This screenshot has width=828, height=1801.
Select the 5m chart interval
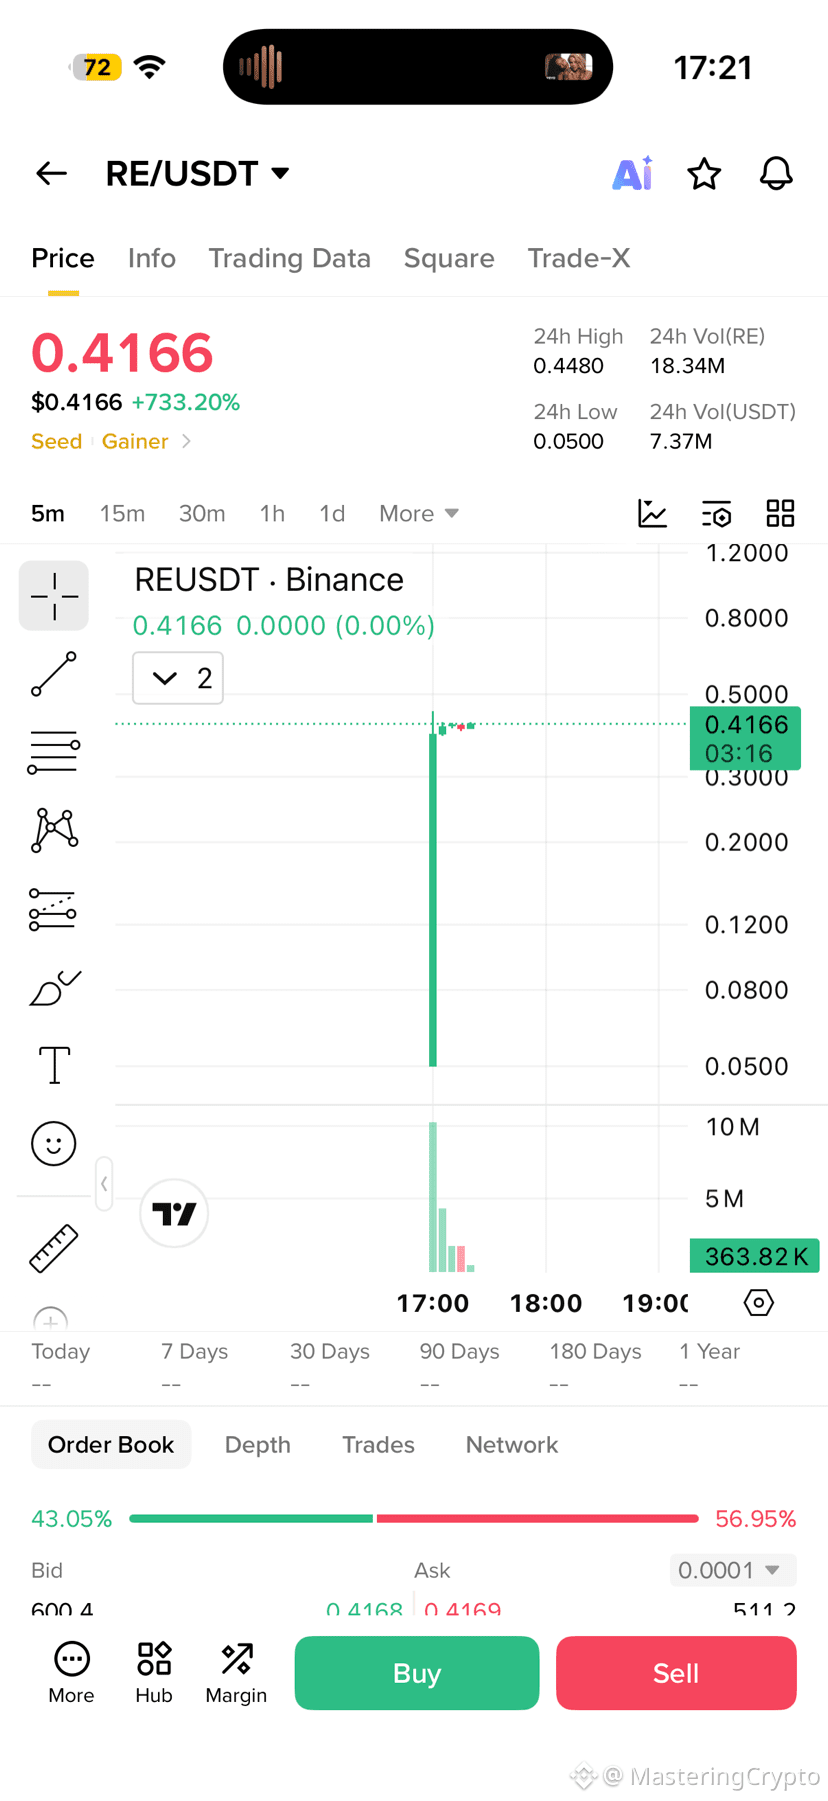[x=48, y=514]
